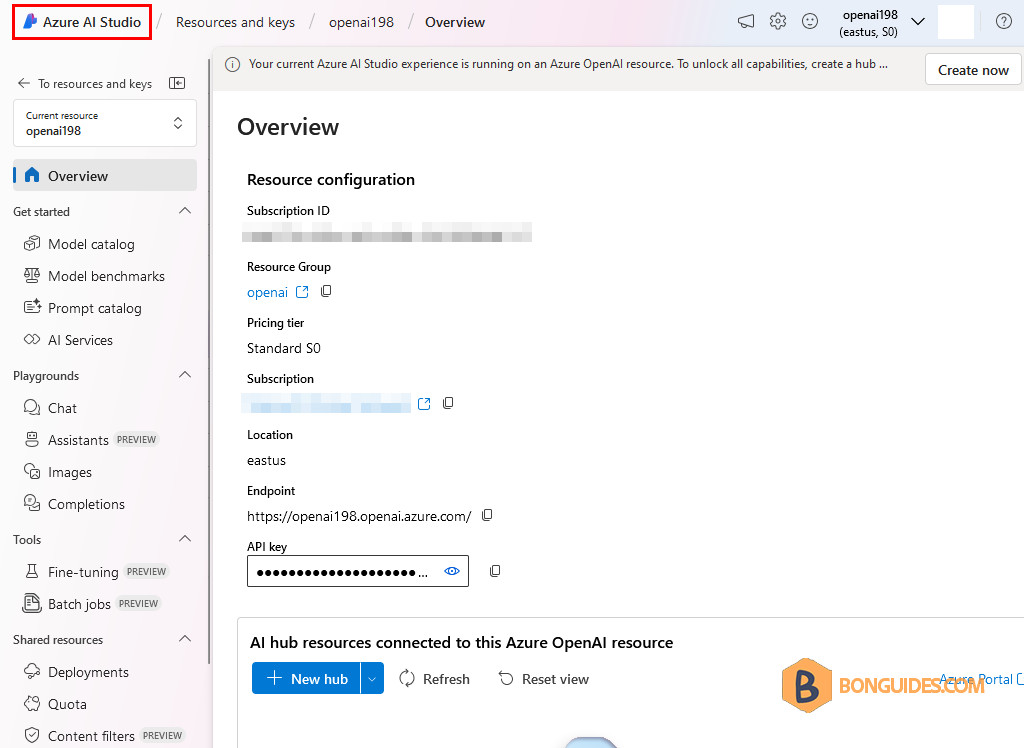This screenshot has height=748, width=1024.
Task: Copy the API key
Action: [495, 571]
